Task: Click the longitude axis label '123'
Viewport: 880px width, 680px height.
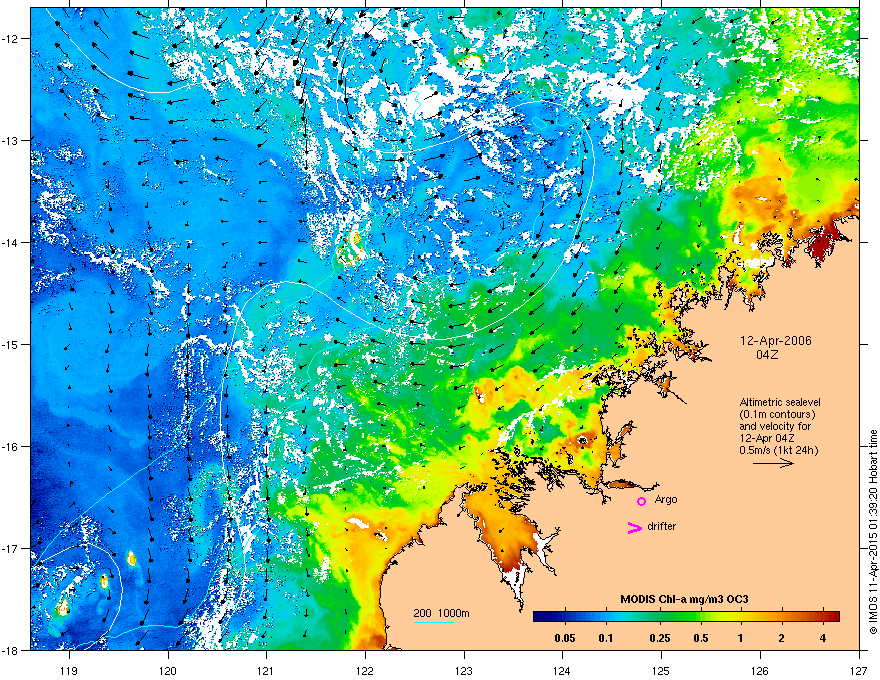Action: coord(464,670)
